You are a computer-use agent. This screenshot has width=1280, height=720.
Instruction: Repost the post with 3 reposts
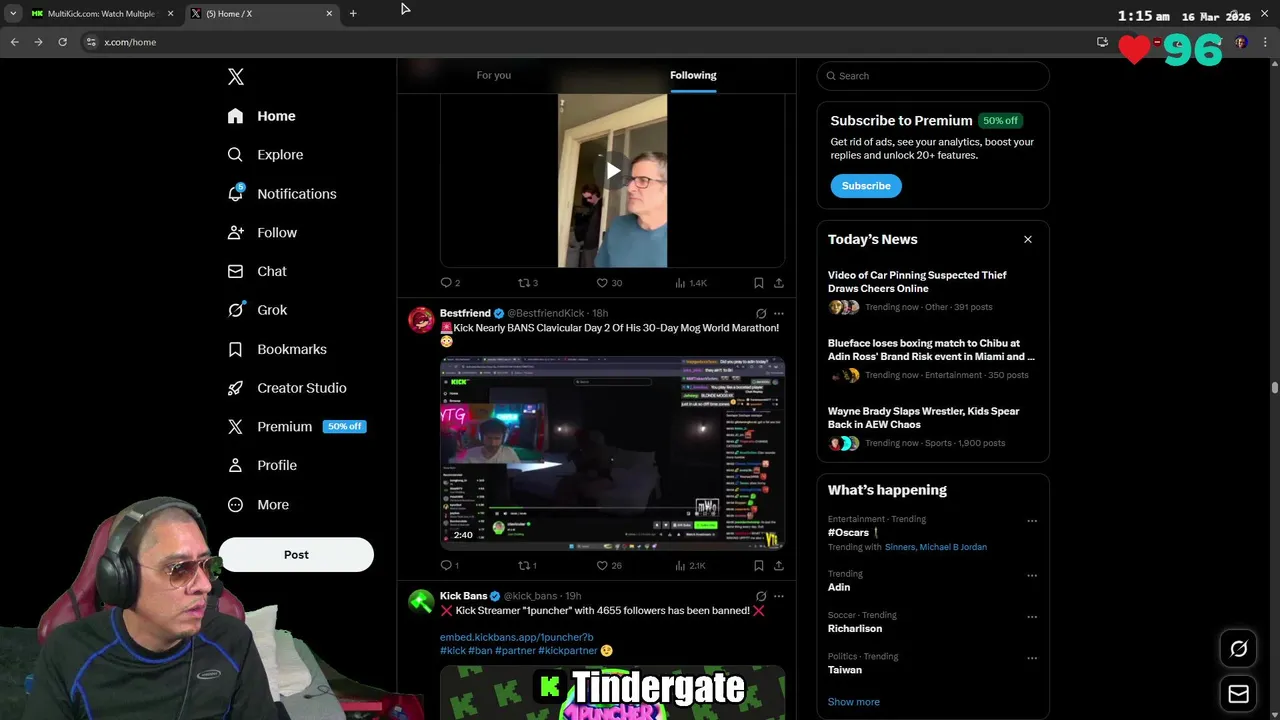pos(527,283)
